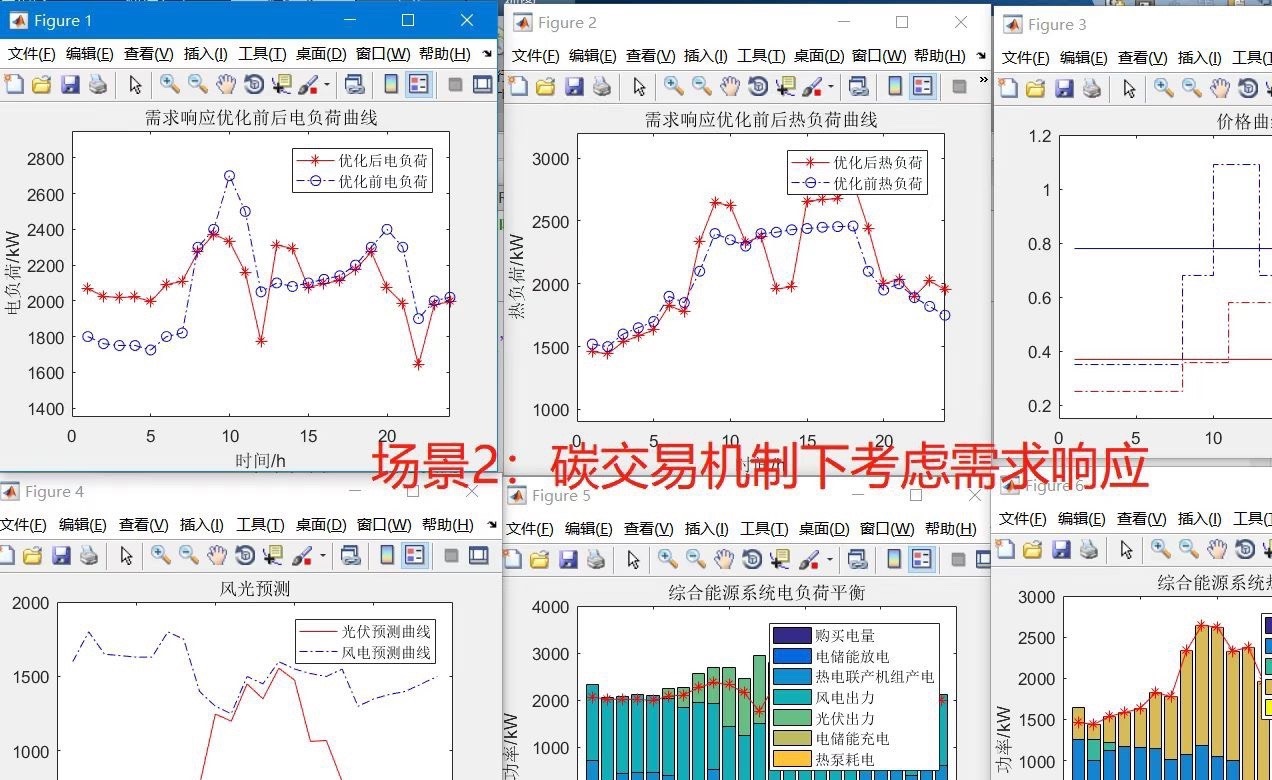Open 插入(I) menu in Figure 4

(203, 524)
